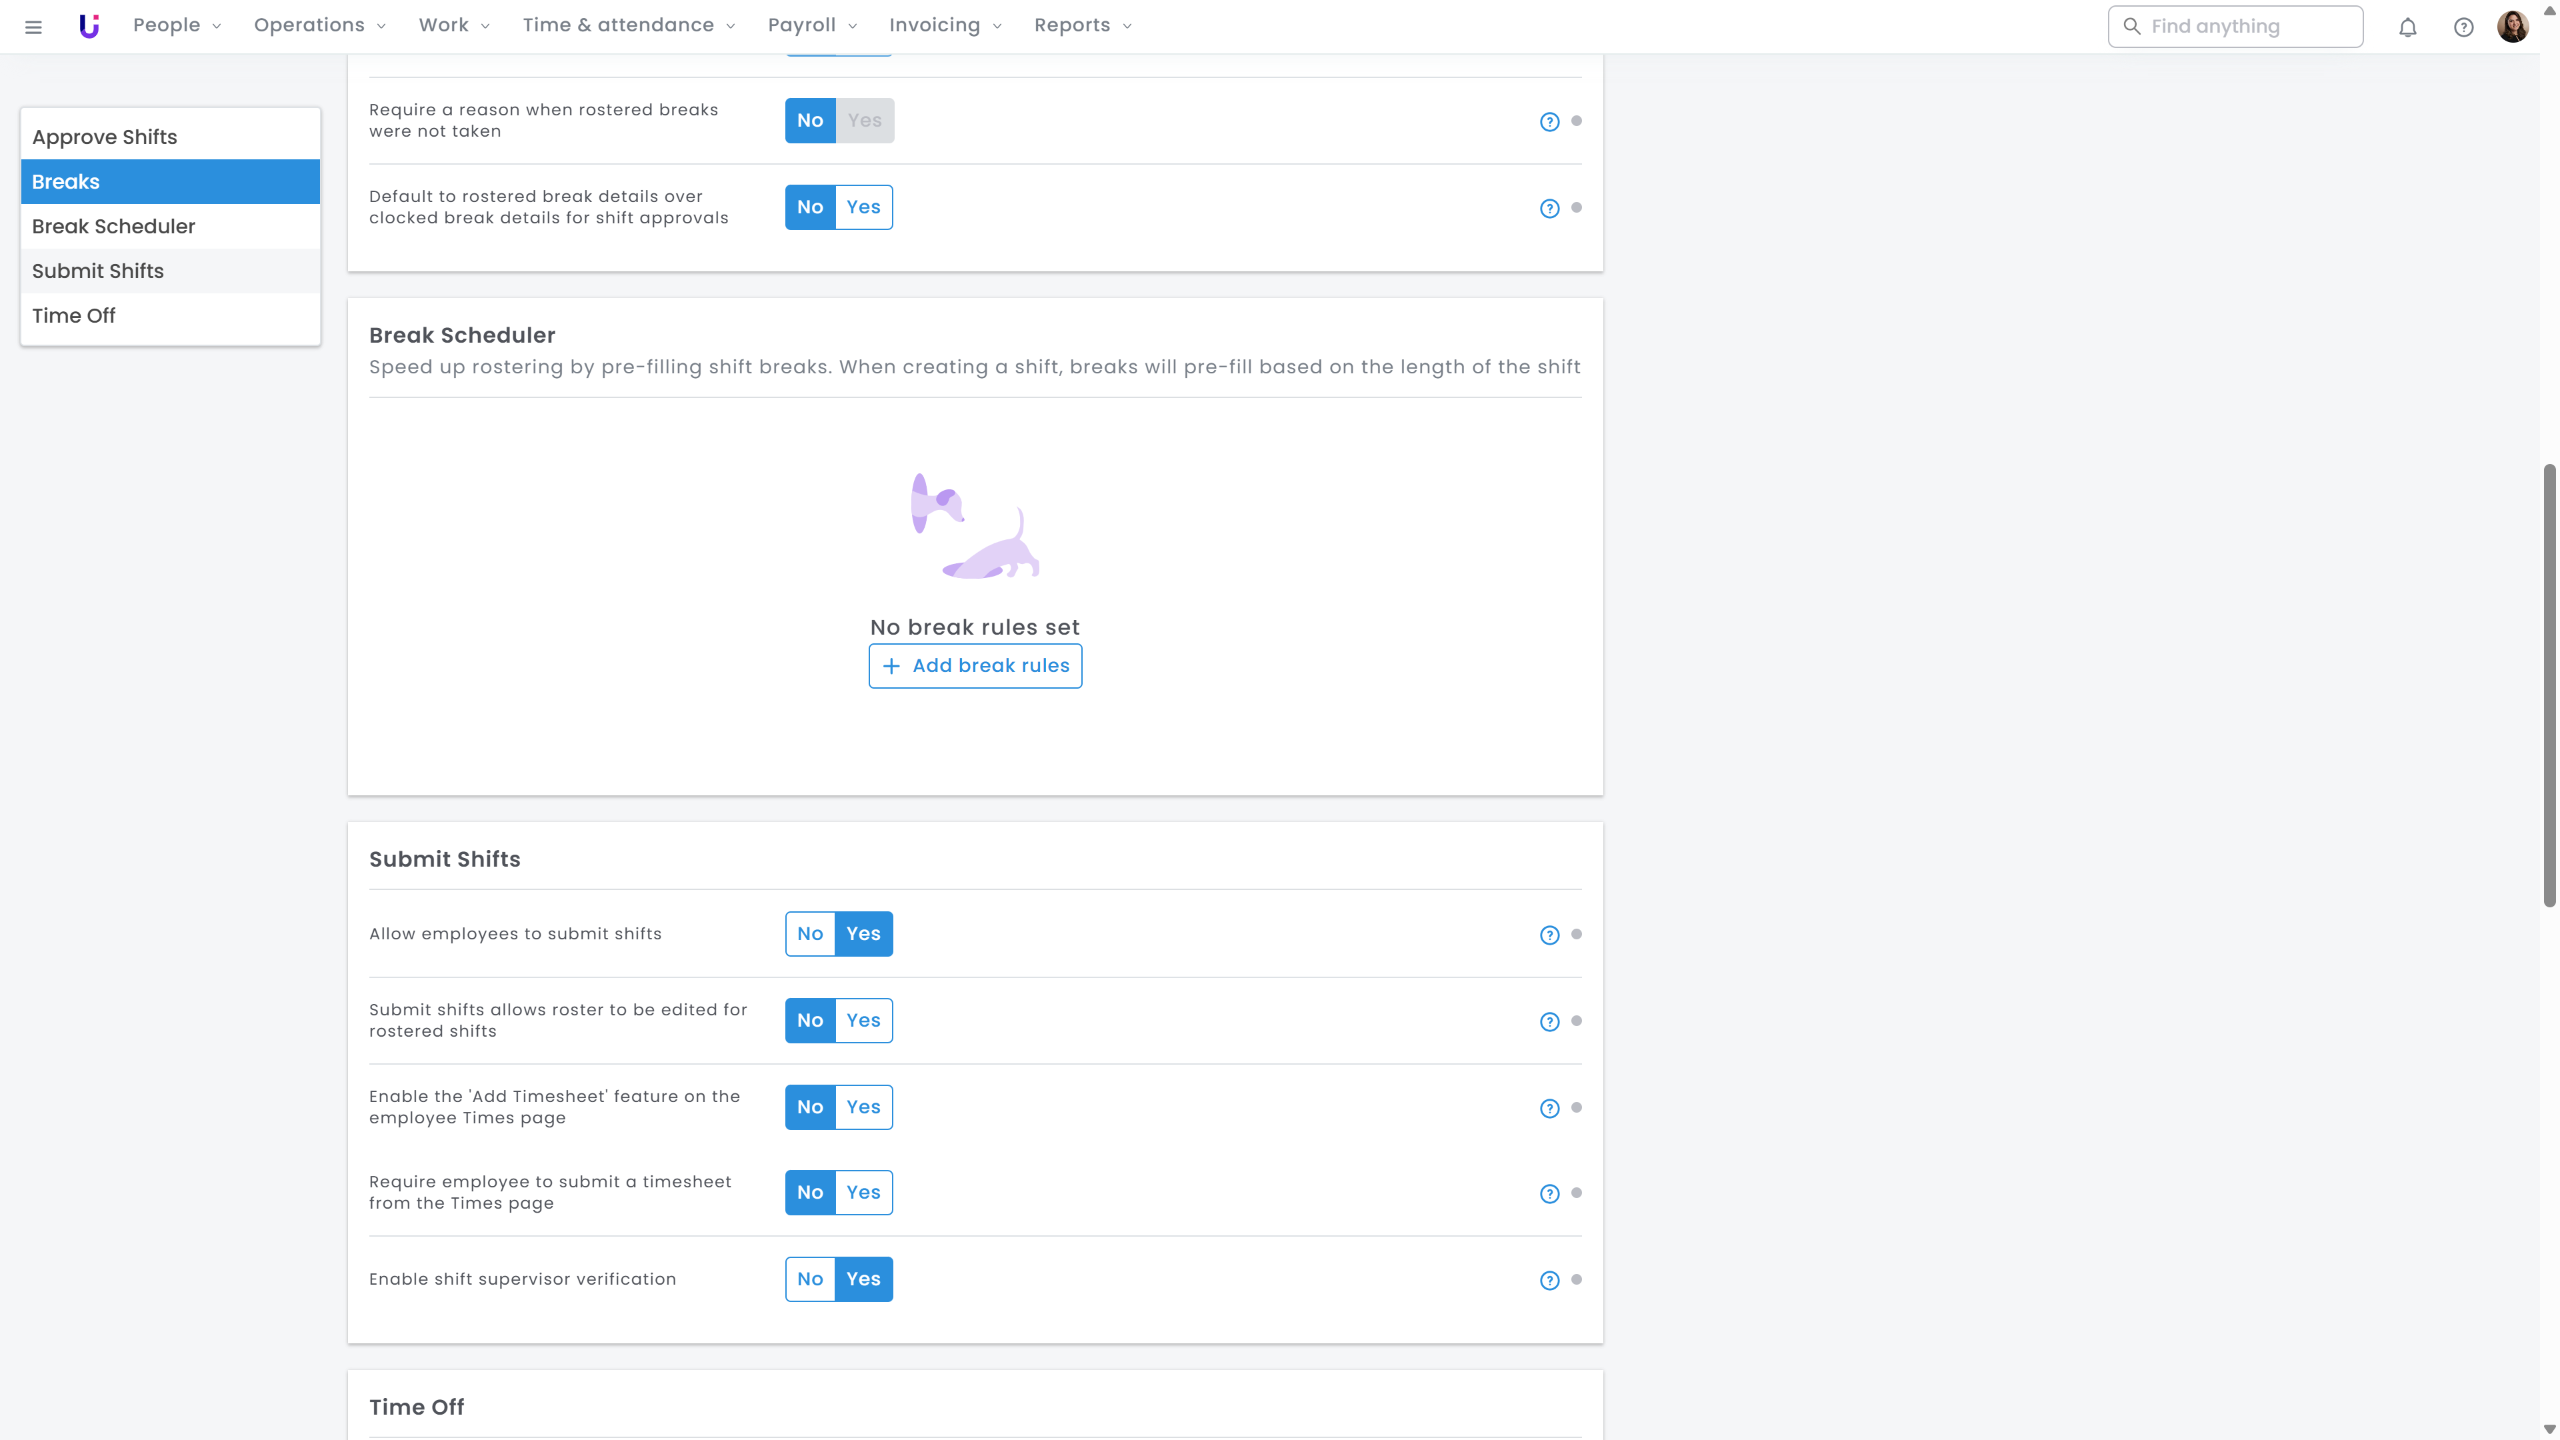Open the user profile avatar
Screen dimensions: 2560x1440
[2512, 27]
